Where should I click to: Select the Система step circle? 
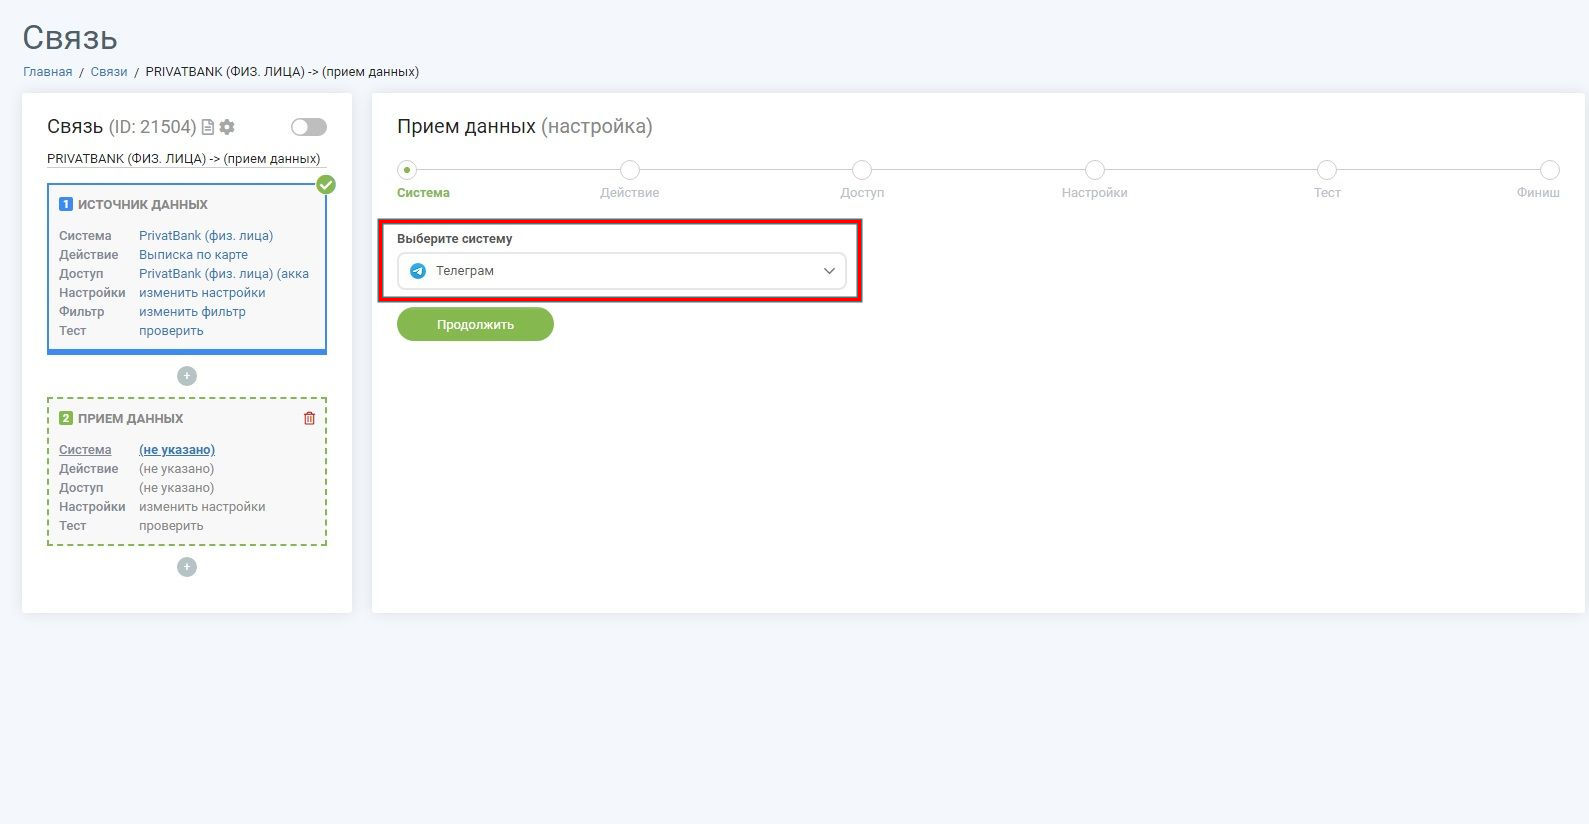(407, 170)
